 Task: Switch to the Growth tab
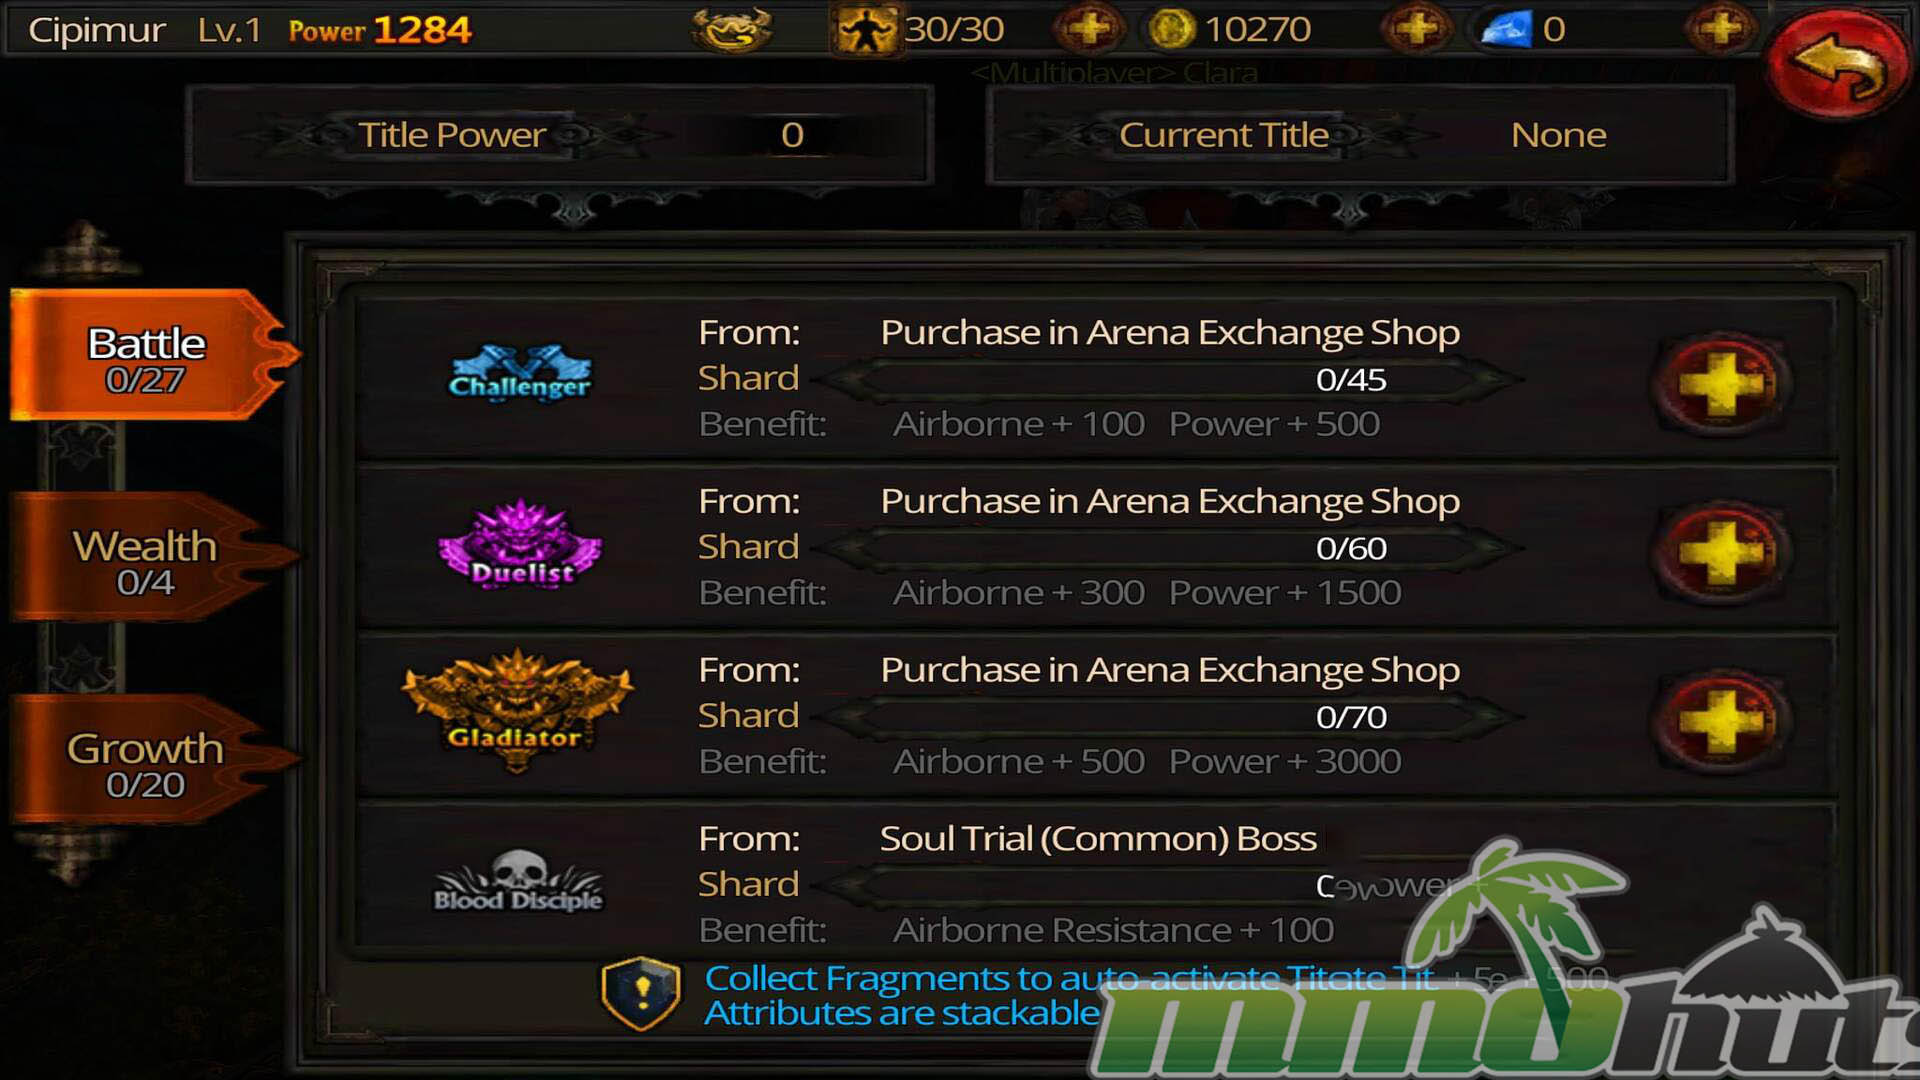click(x=152, y=762)
